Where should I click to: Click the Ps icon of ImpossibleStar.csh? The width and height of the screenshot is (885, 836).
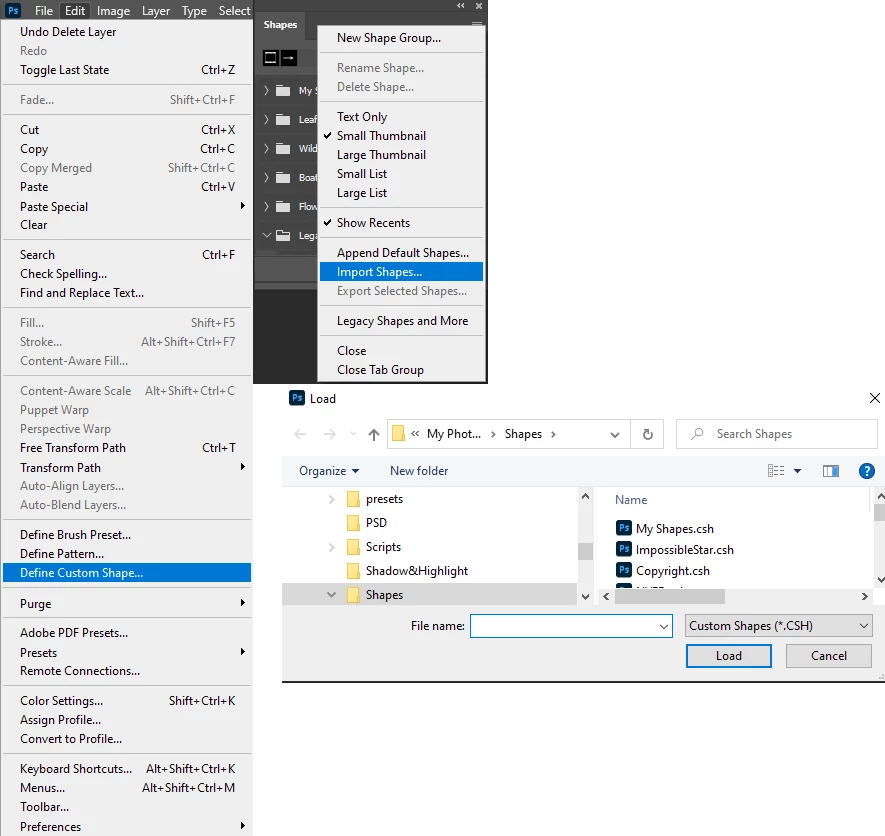(x=624, y=549)
